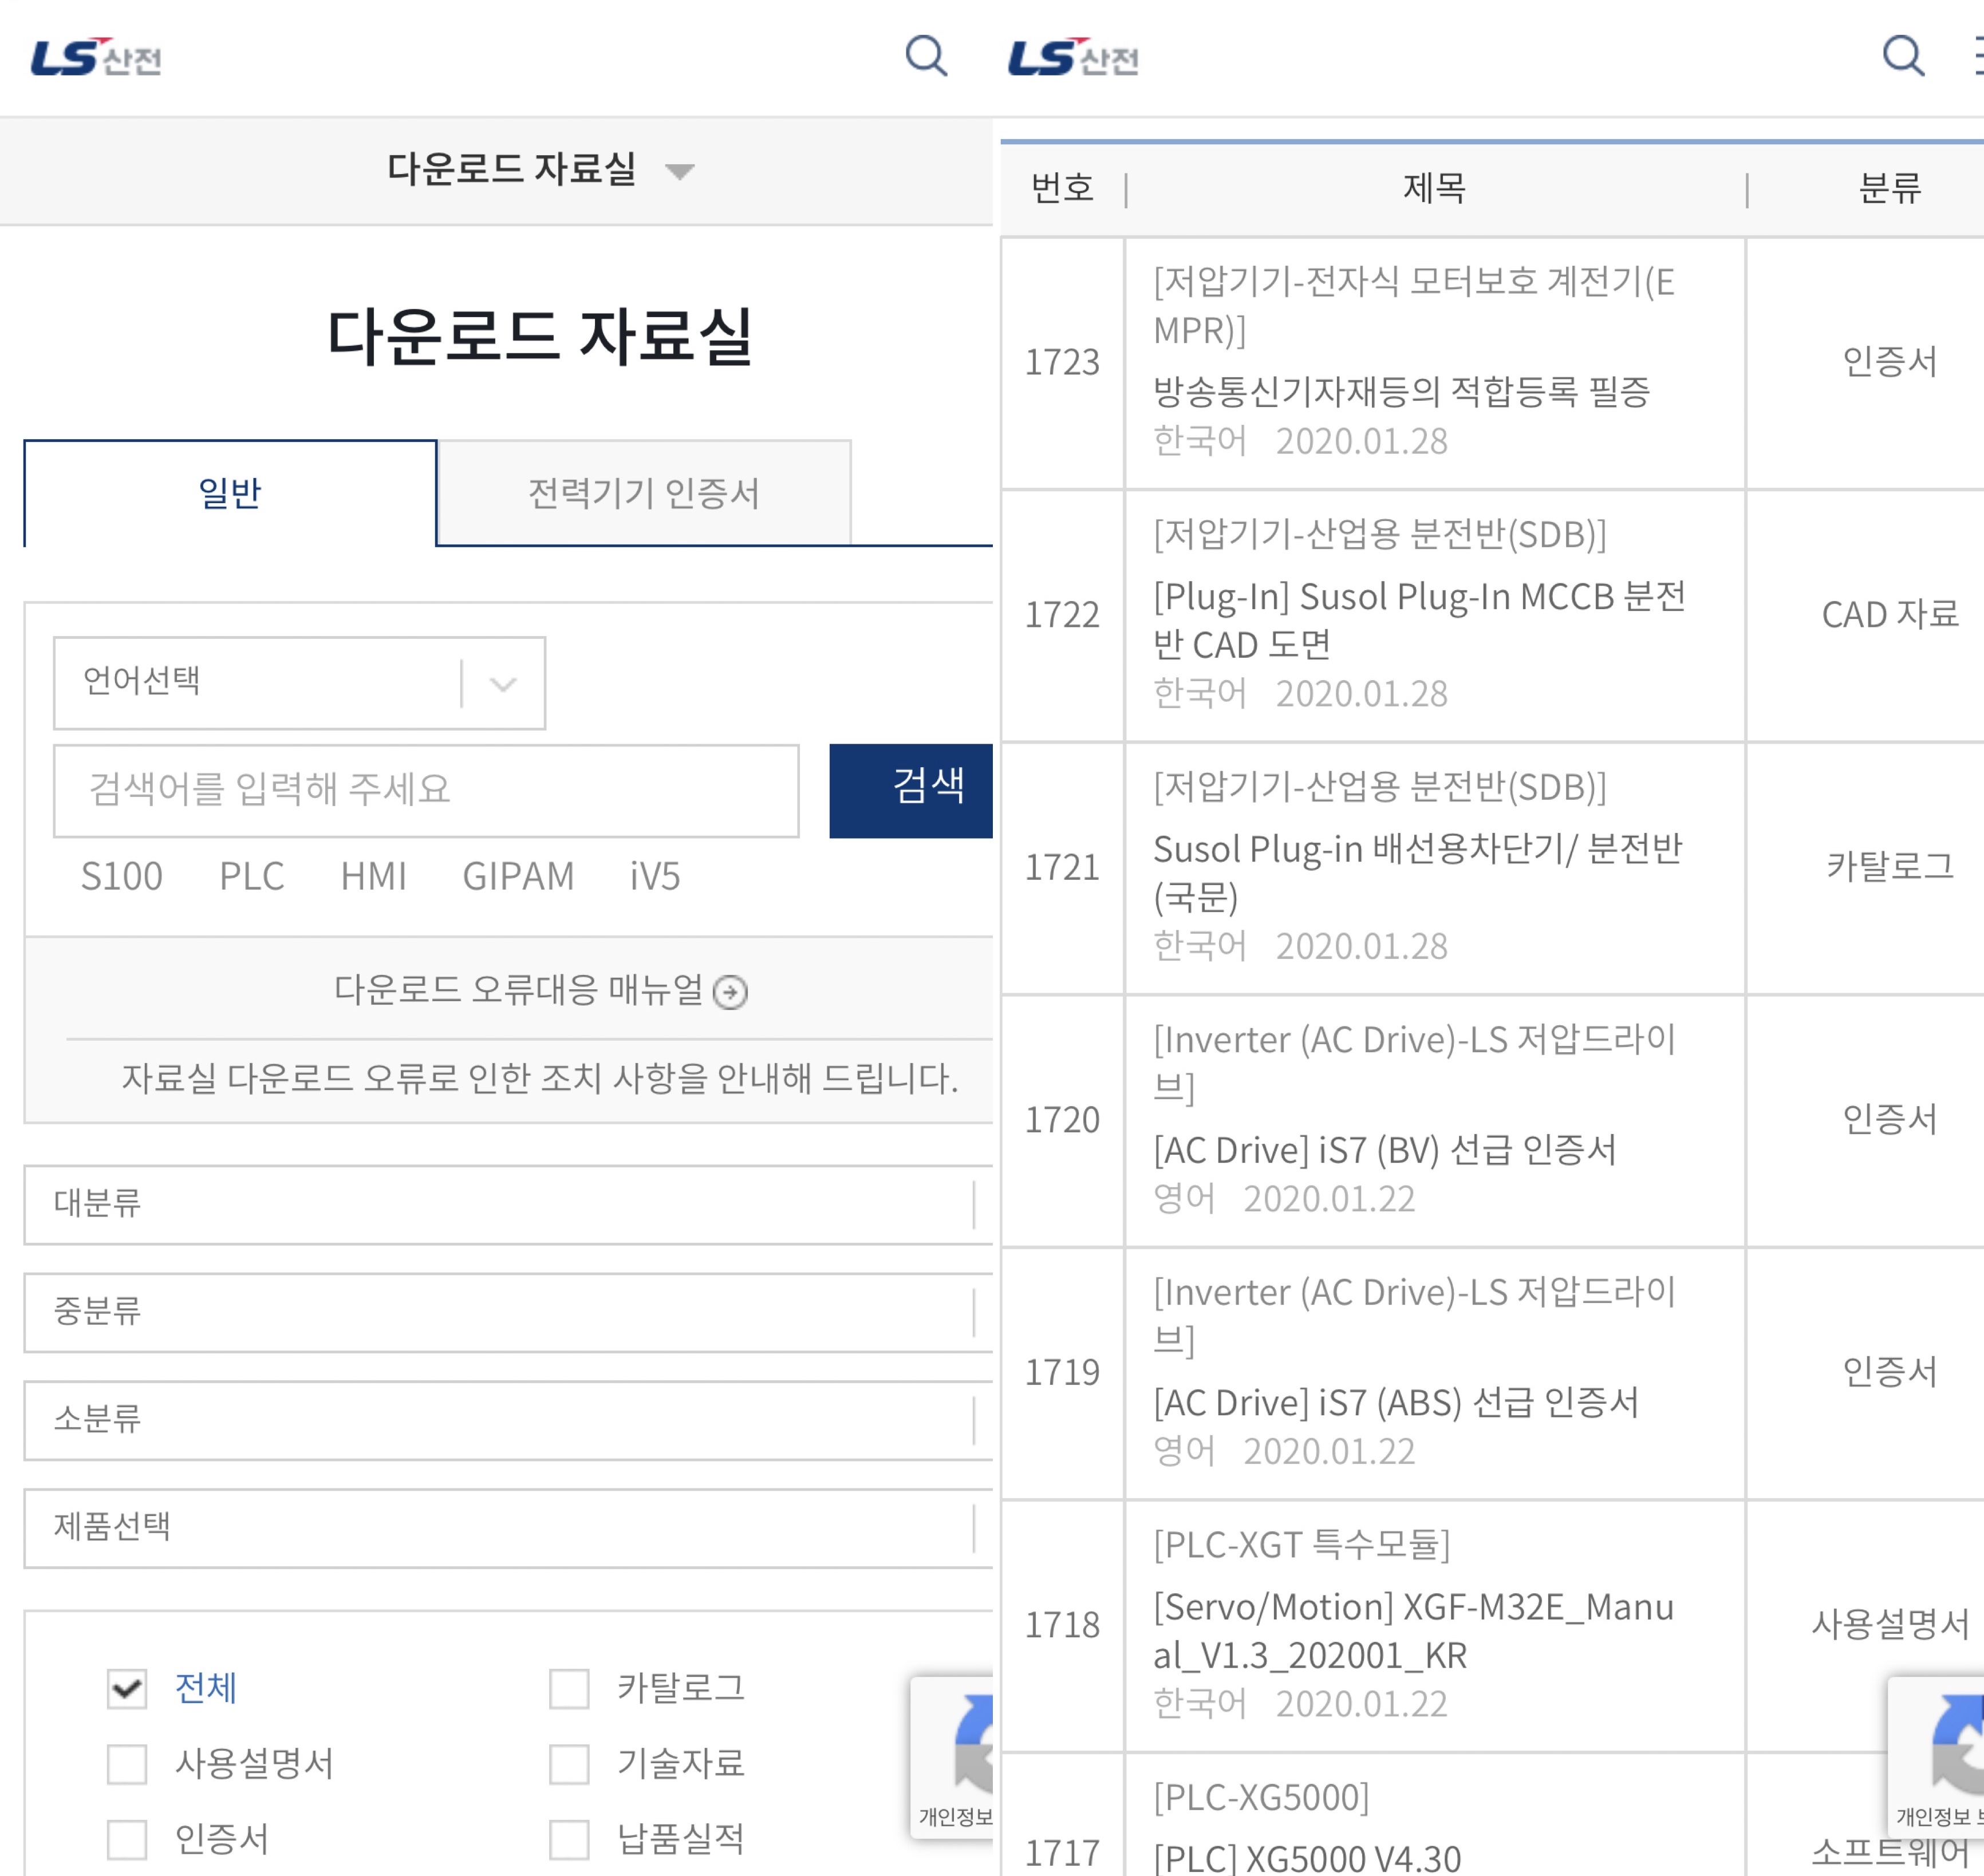
Task: Click the 카탈로그 cell in row 1721
Action: coord(1890,866)
